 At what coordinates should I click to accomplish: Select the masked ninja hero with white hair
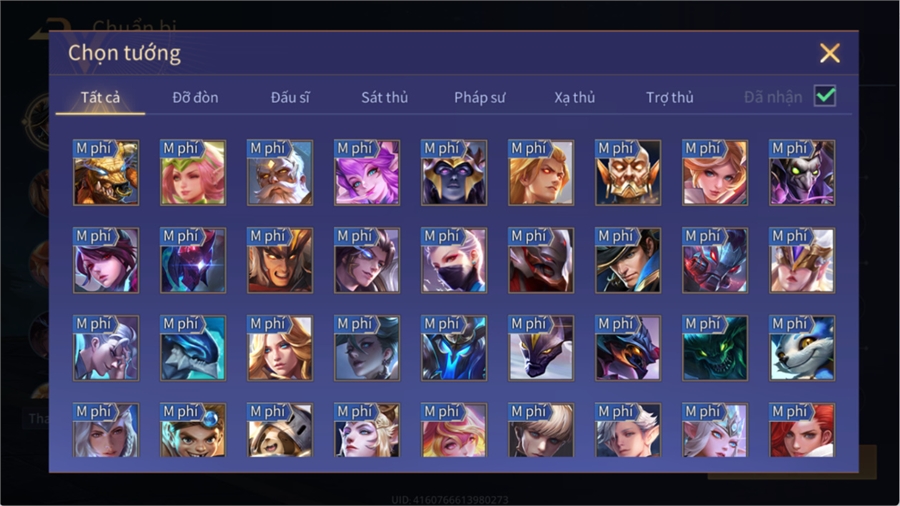[x=454, y=260]
